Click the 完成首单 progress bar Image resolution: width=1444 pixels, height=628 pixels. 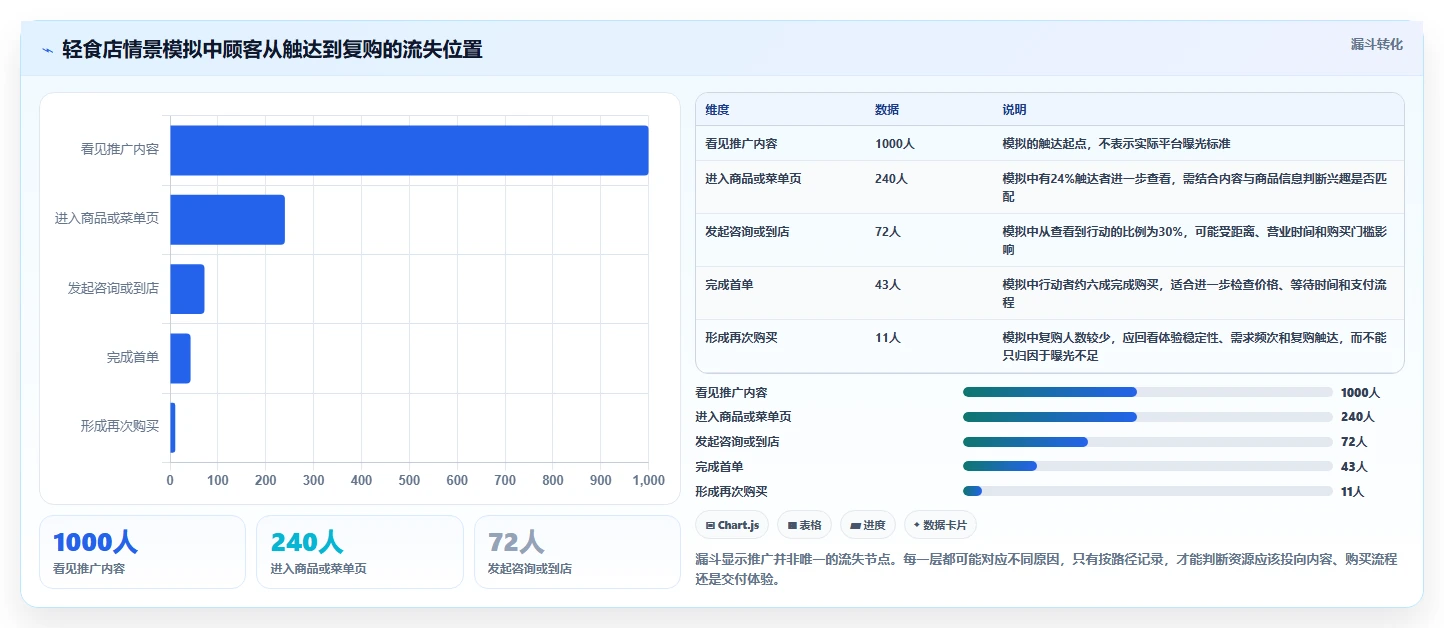pyautogui.click(x=1148, y=466)
